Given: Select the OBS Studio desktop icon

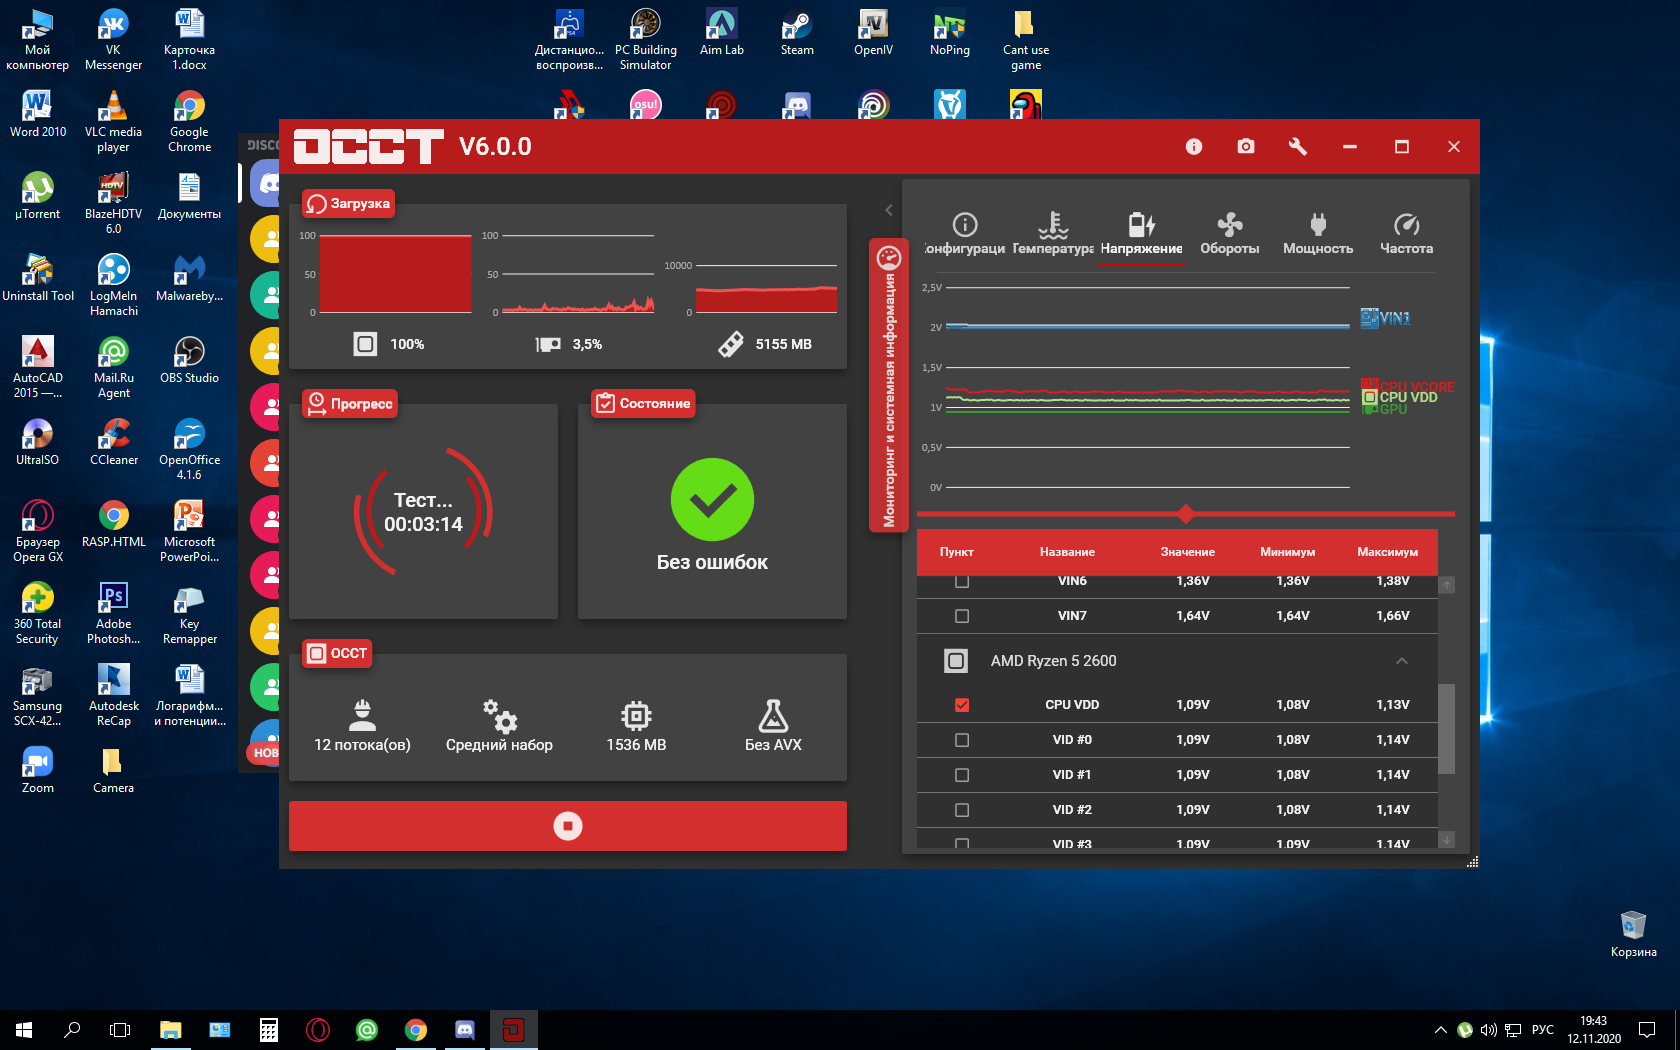Looking at the screenshot, I should pos(189,360).
